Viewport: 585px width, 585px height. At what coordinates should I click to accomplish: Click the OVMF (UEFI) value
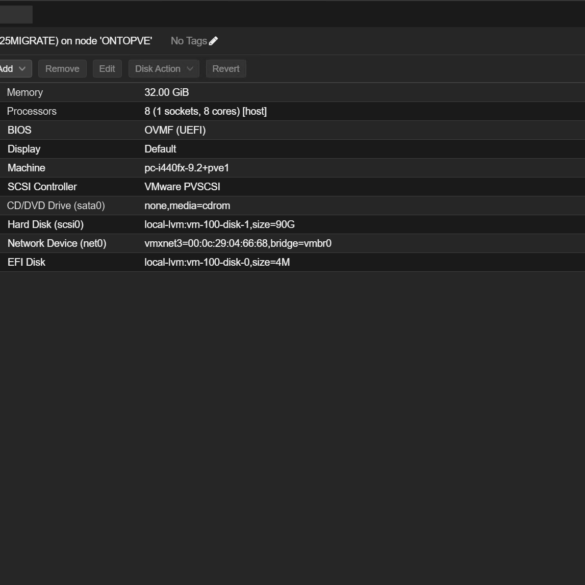[x=175, y=130]
